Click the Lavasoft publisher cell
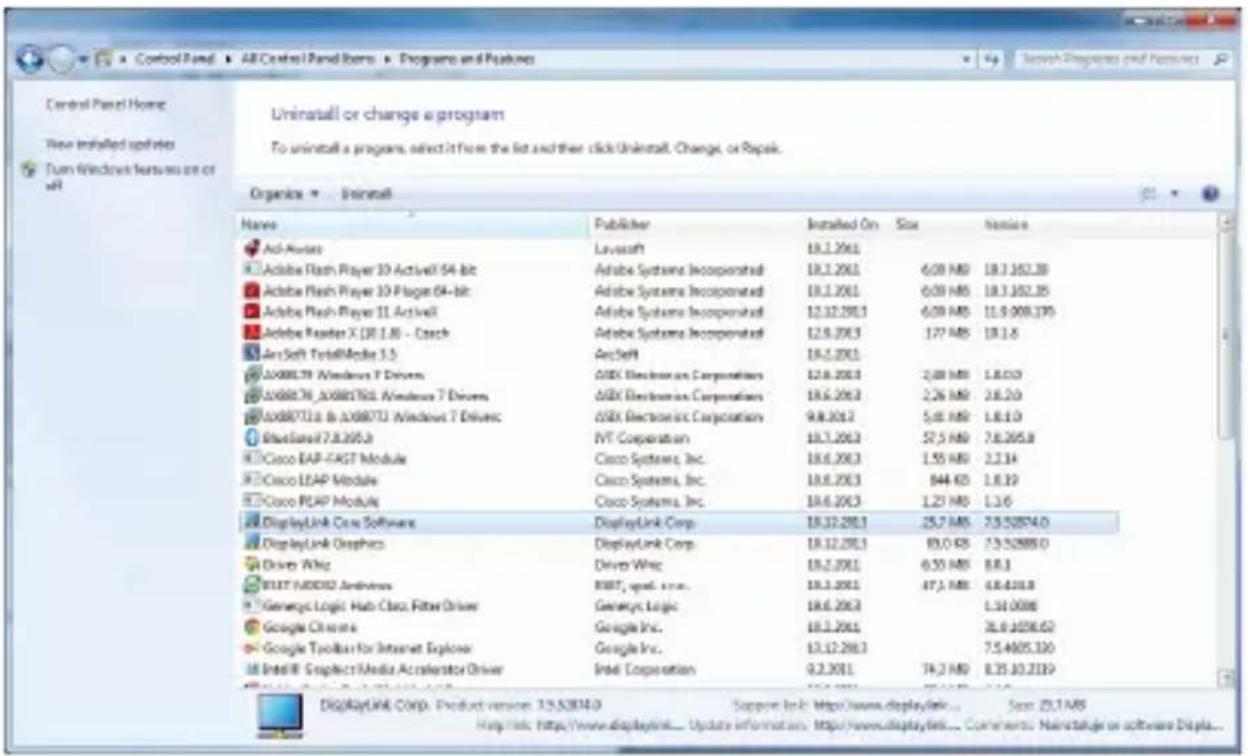This screenshot has width=1248, height=756. (x=621, y=247)
